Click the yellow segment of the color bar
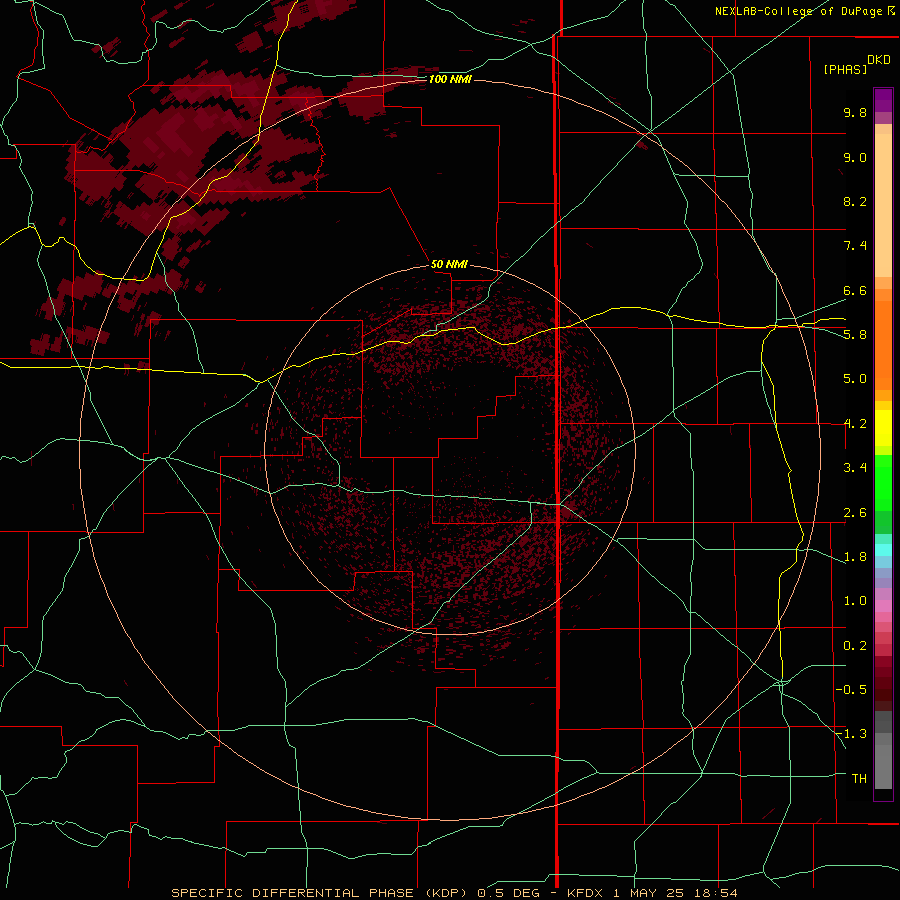Screen dimensions: 900x900 pyautogui.click(x=883, y=428)
